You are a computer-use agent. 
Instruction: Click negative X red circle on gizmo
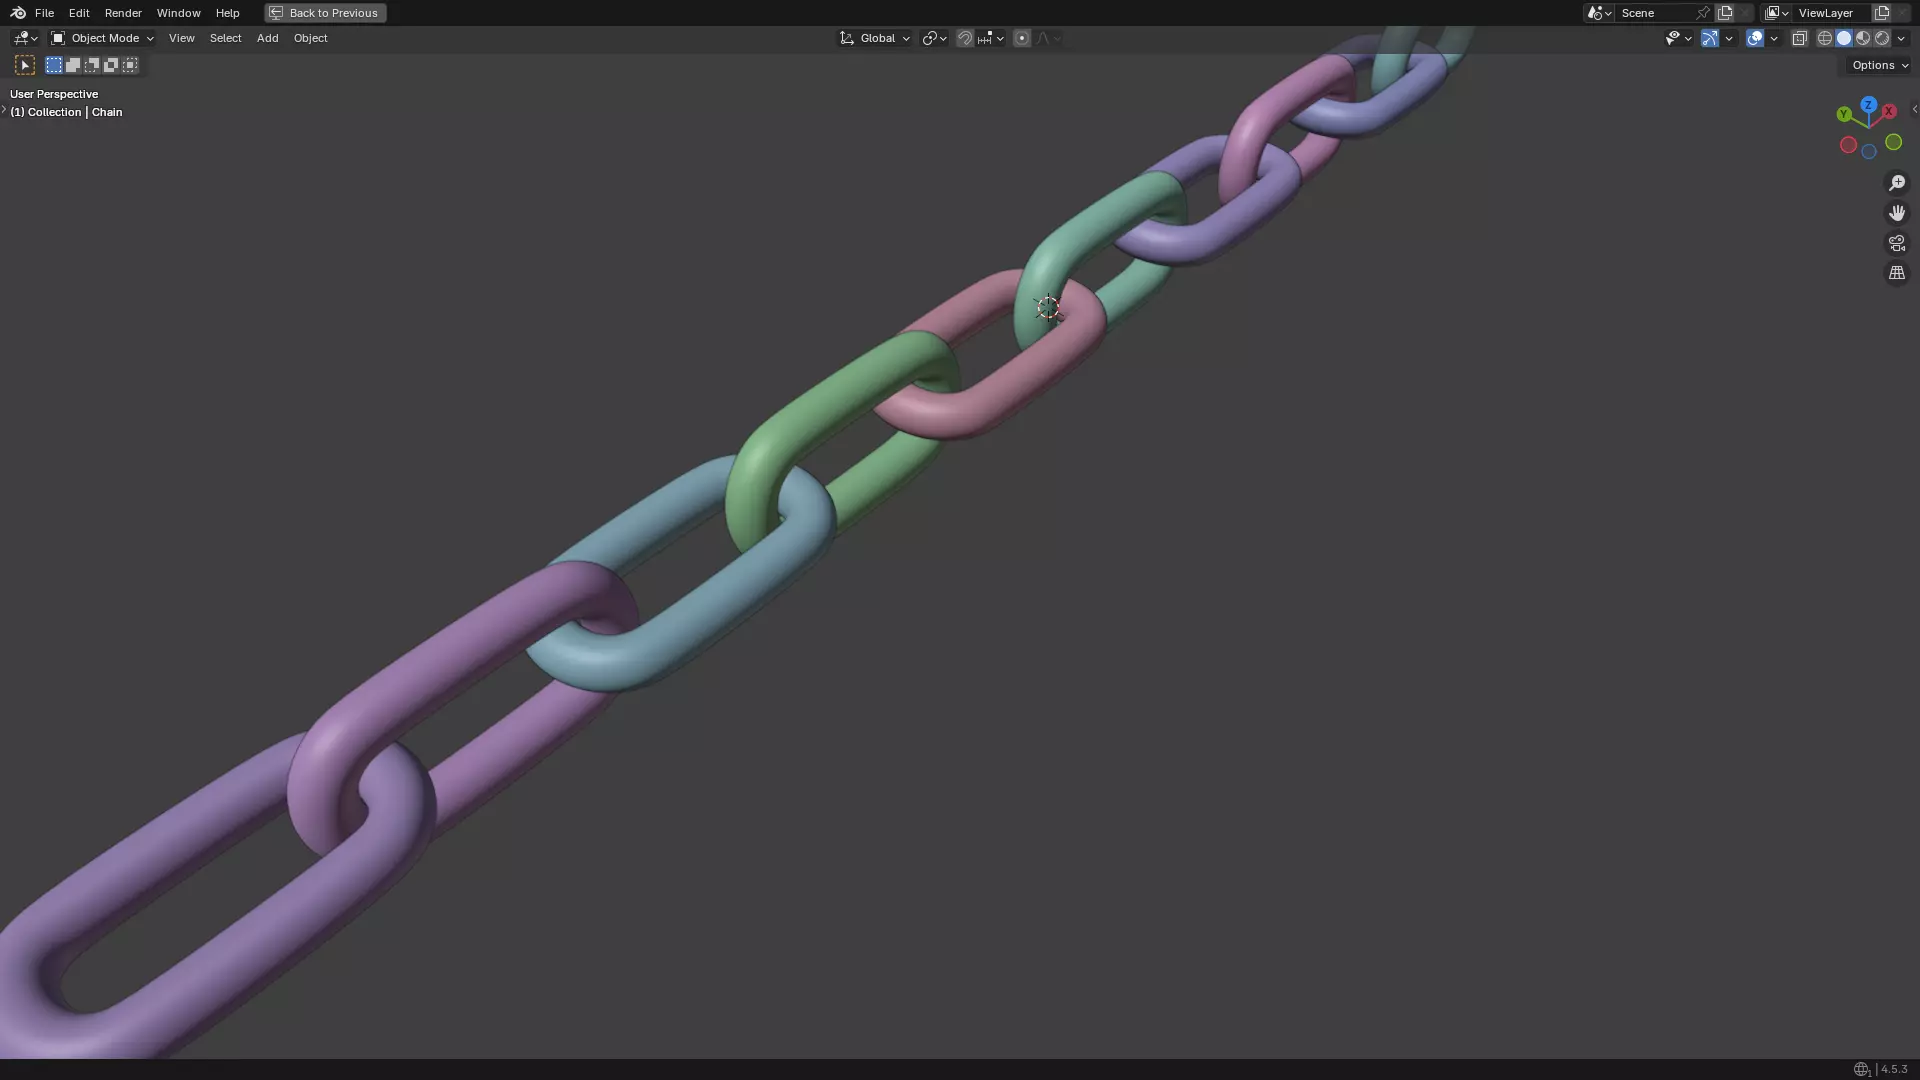(1848, 145)
